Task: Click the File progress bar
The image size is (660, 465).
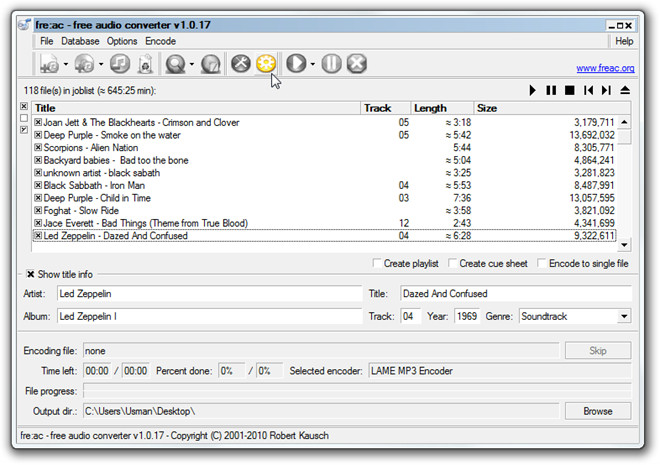Action: pos(357,391)
